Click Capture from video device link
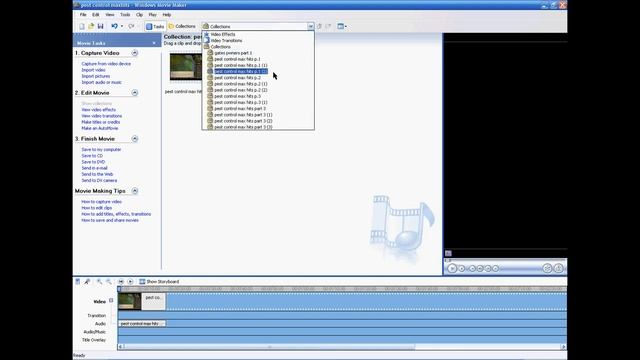 click(x=106, y=64)
